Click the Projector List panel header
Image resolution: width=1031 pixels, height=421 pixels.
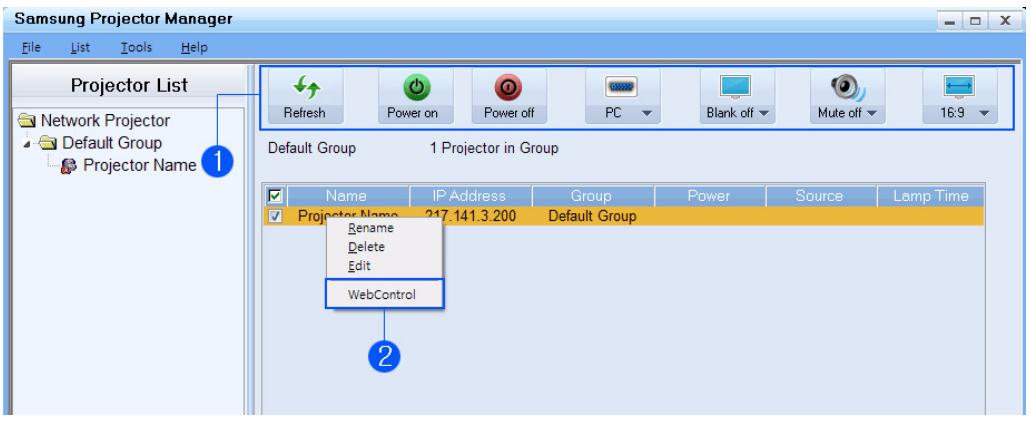point(129,86)
